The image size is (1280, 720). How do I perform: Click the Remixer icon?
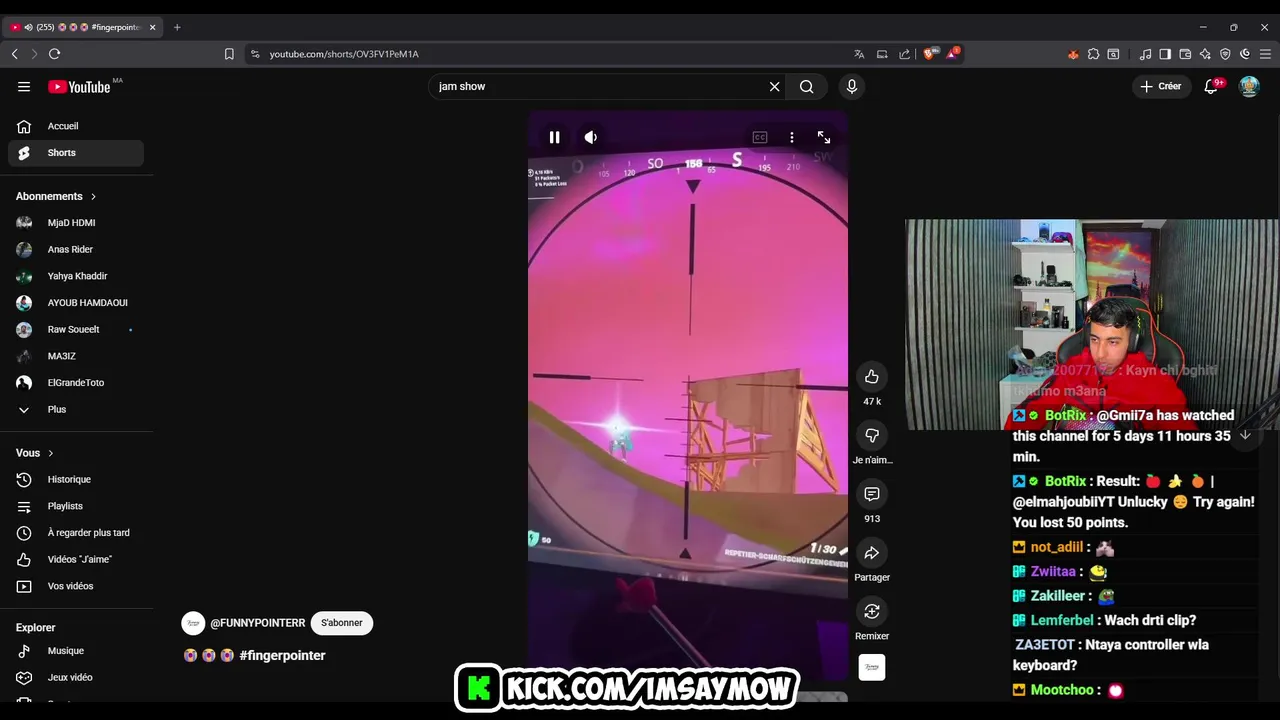pos(872,611)
